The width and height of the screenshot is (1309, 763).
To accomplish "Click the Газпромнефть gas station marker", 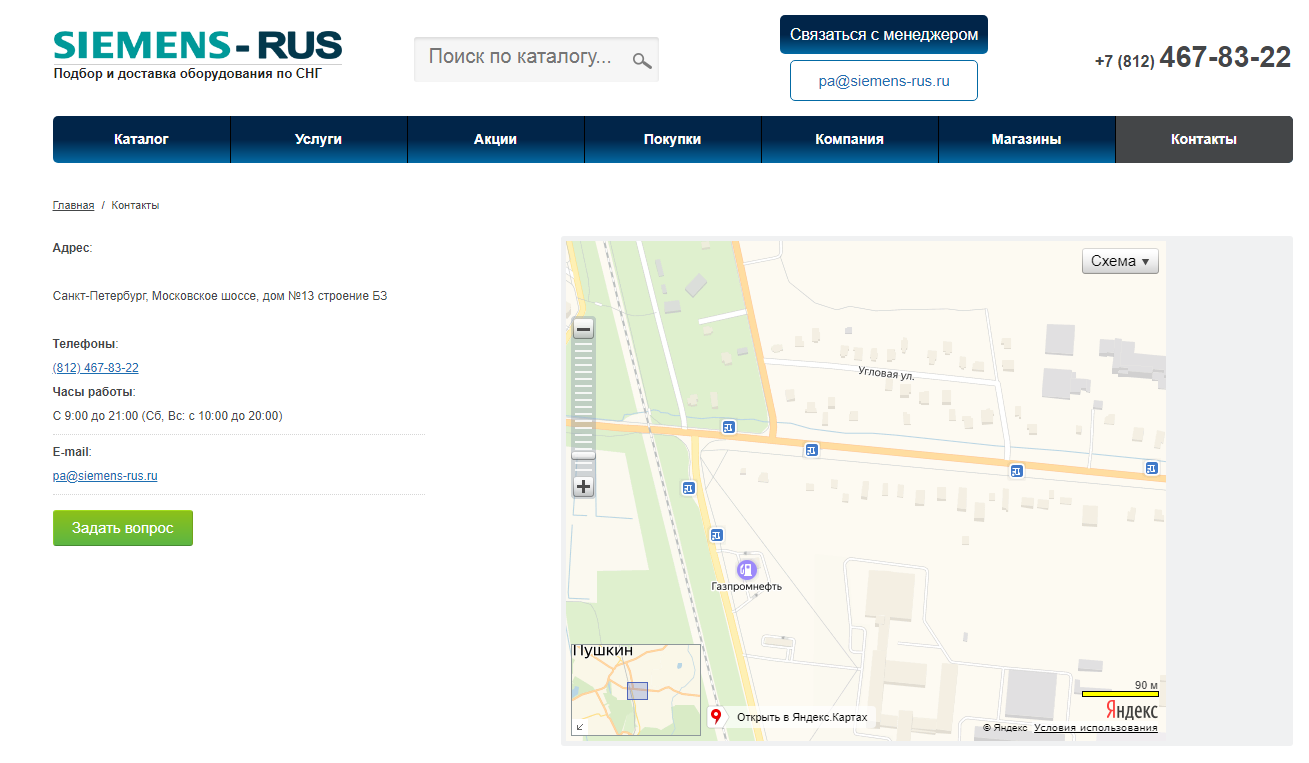I will pos(746,570).
